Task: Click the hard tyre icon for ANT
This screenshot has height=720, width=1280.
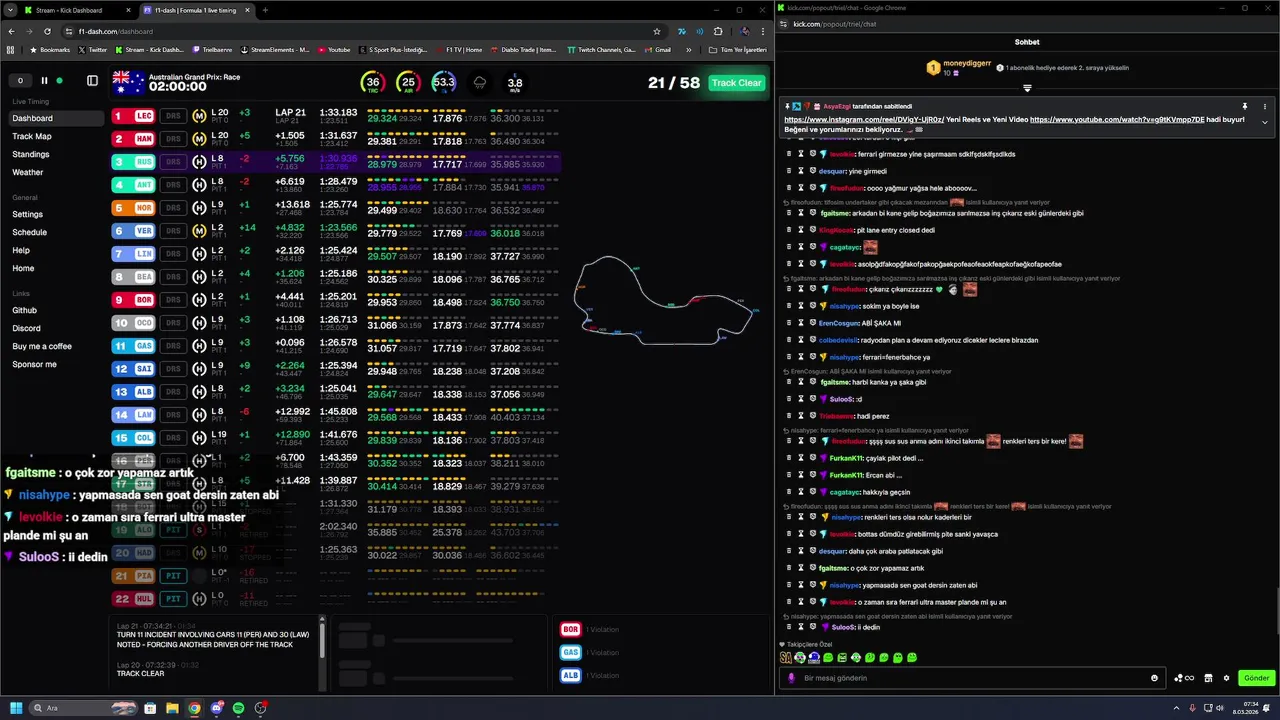Action: click(199, 185)
